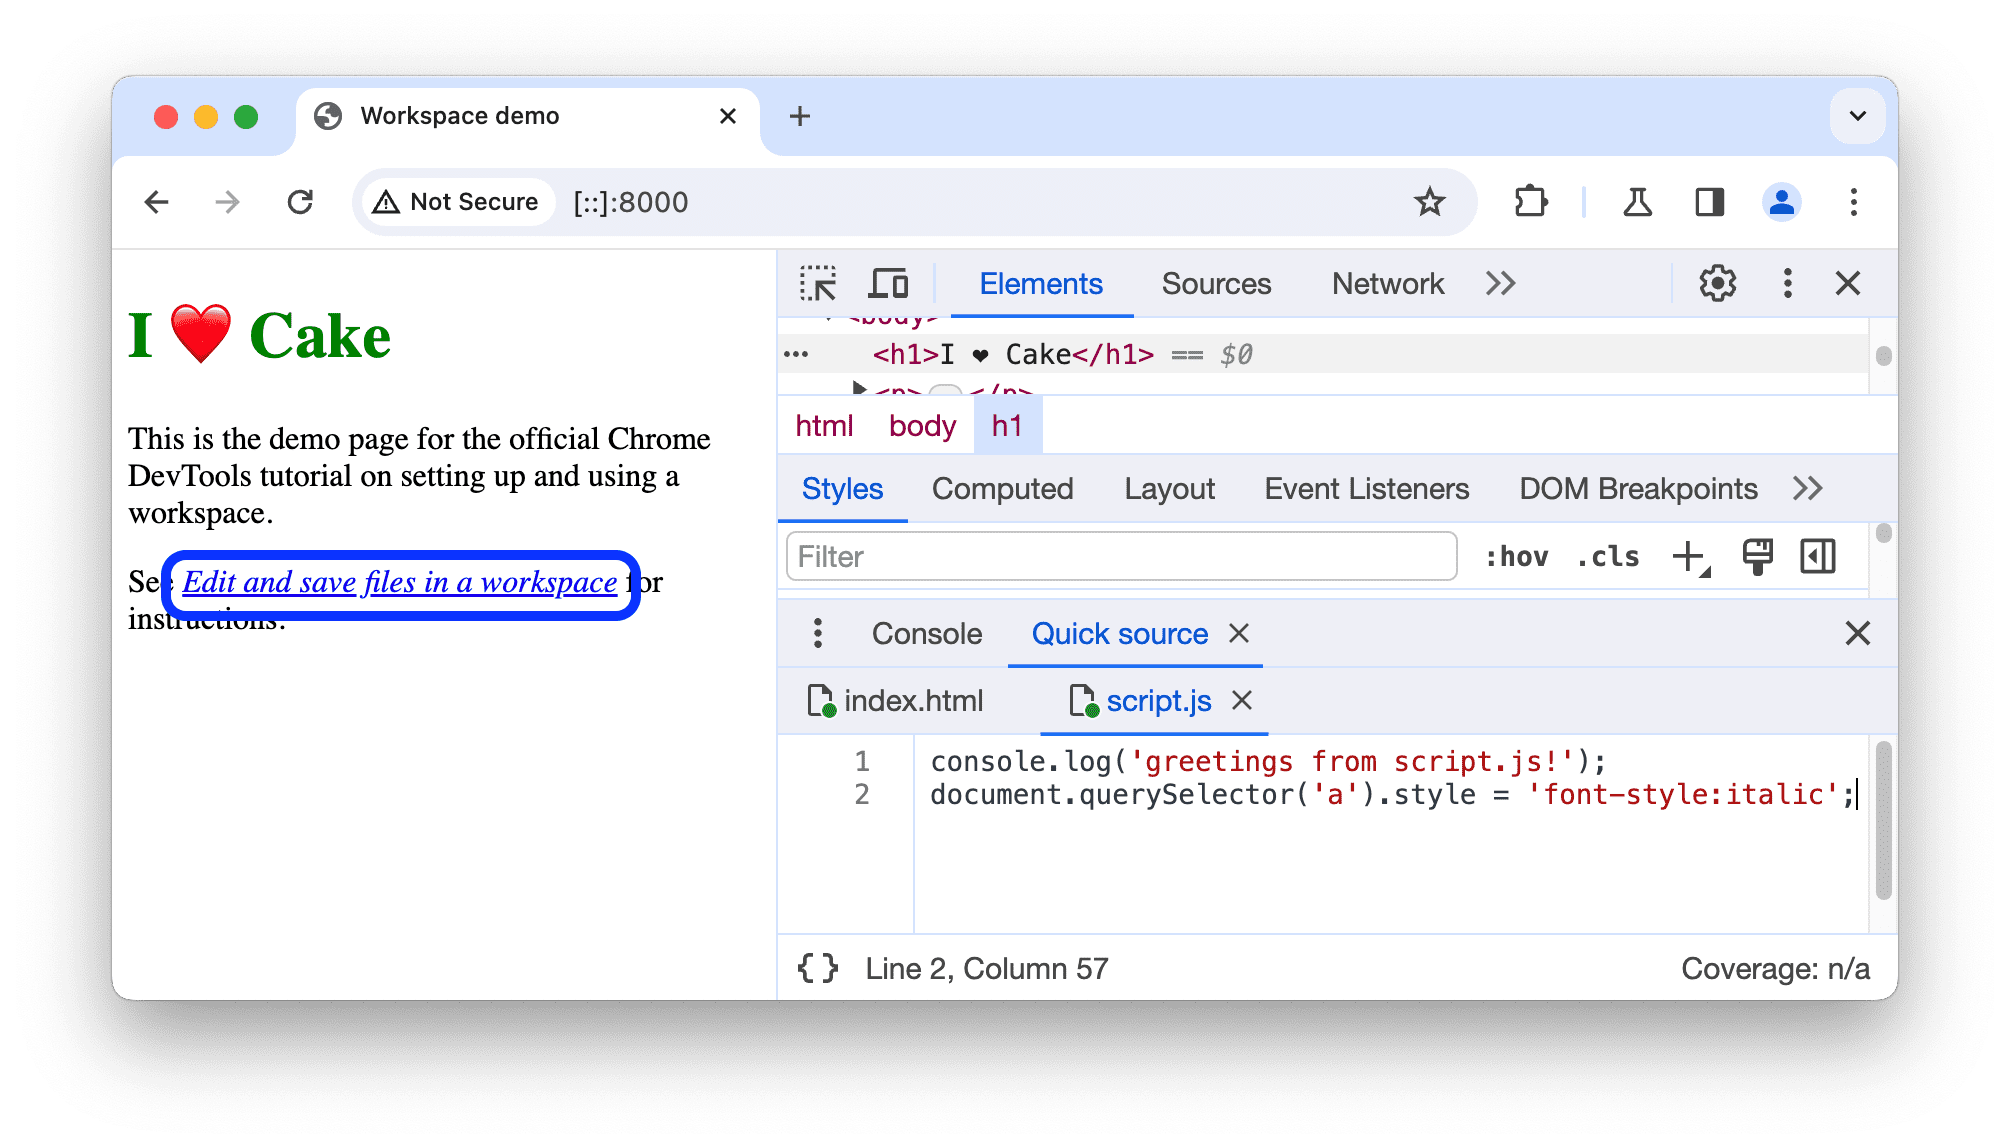Open the Network panel
This screenshot has height=1148, width=2010.
(1383, 284)
